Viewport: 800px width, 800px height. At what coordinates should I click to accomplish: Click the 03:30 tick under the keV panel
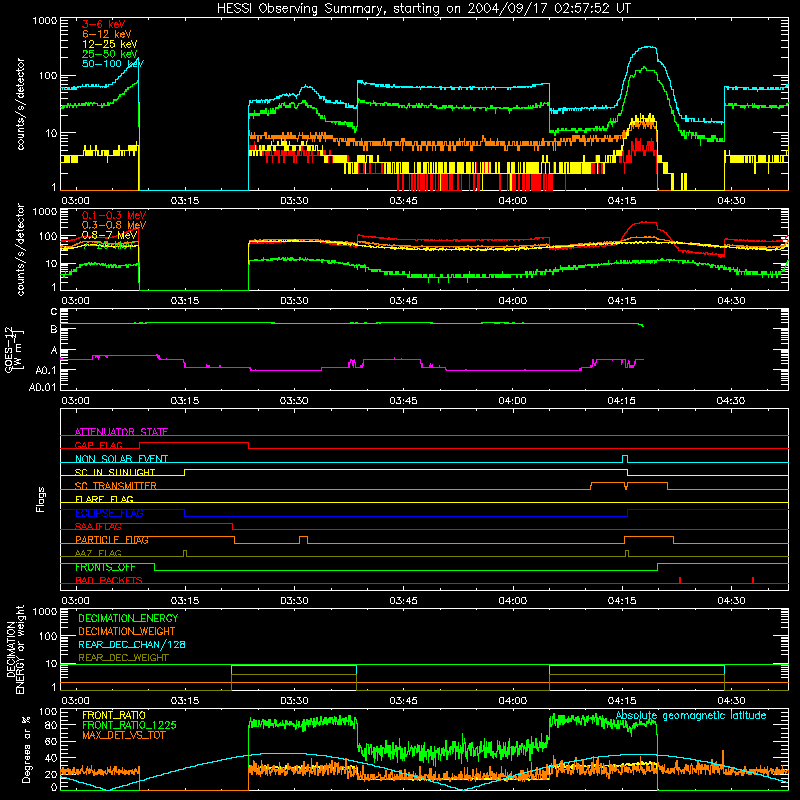(294, 201)
